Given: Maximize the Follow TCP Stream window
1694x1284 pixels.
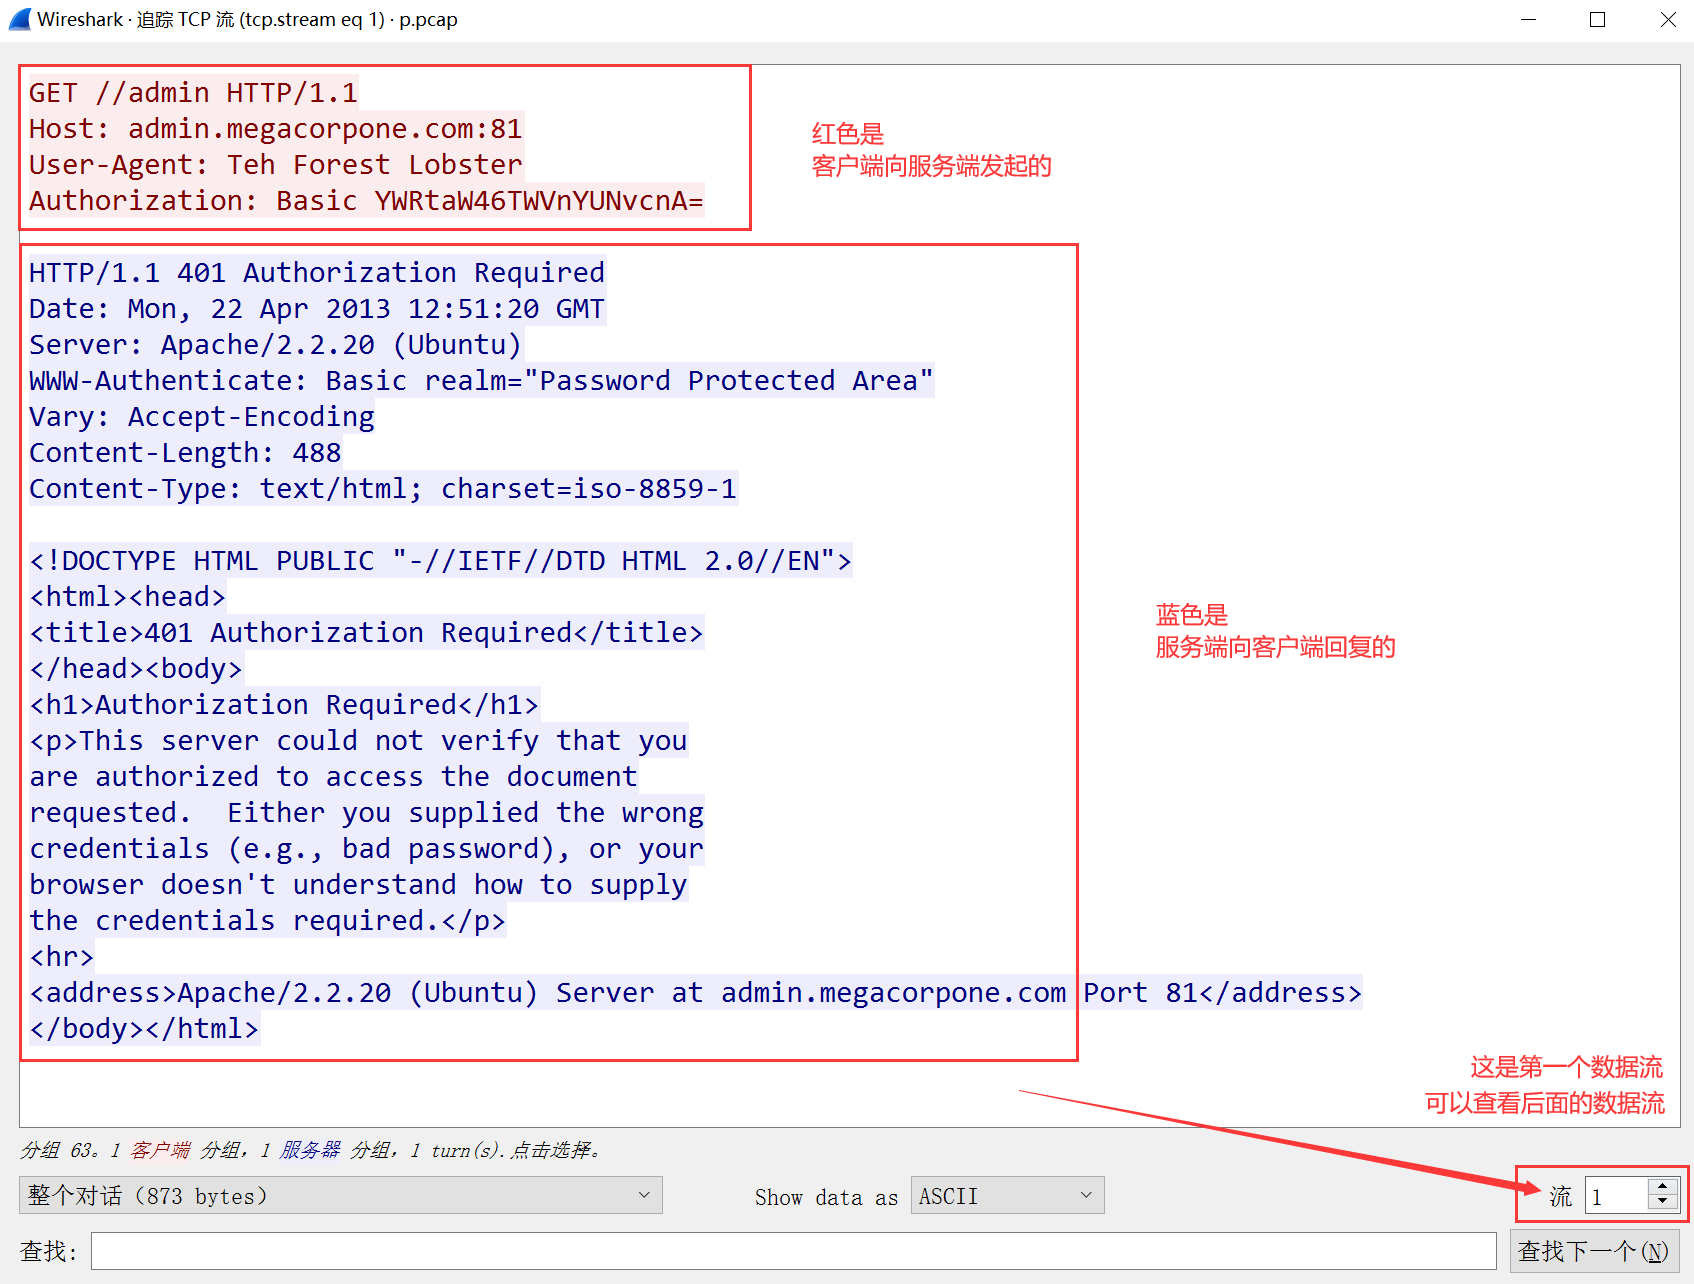Looking at the screenshot, I should [x=1597, y=19].
